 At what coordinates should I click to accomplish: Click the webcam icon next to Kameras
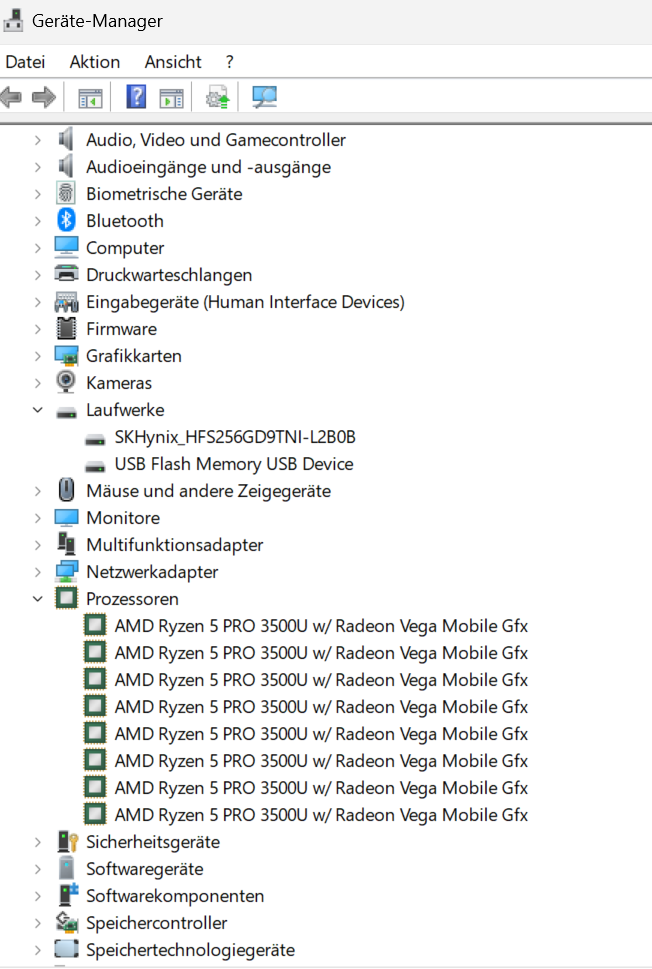[x=66, y=382]
